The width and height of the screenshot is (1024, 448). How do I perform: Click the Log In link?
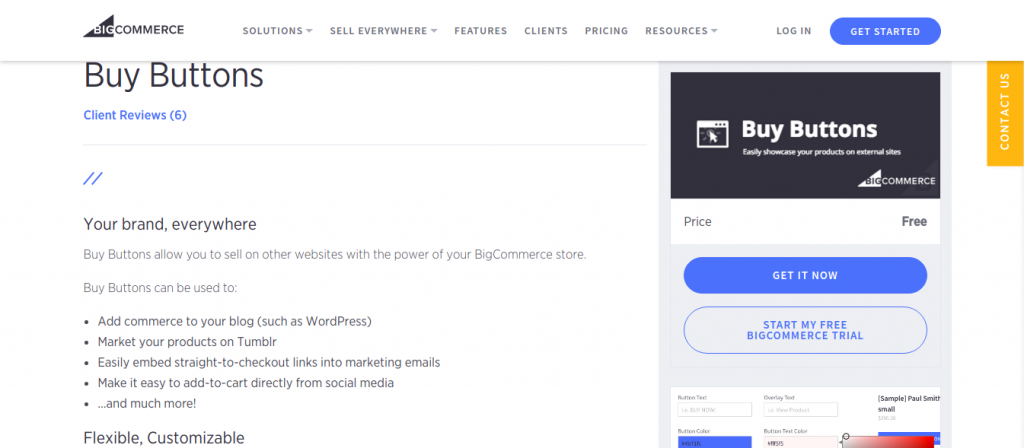pos(793,31)
